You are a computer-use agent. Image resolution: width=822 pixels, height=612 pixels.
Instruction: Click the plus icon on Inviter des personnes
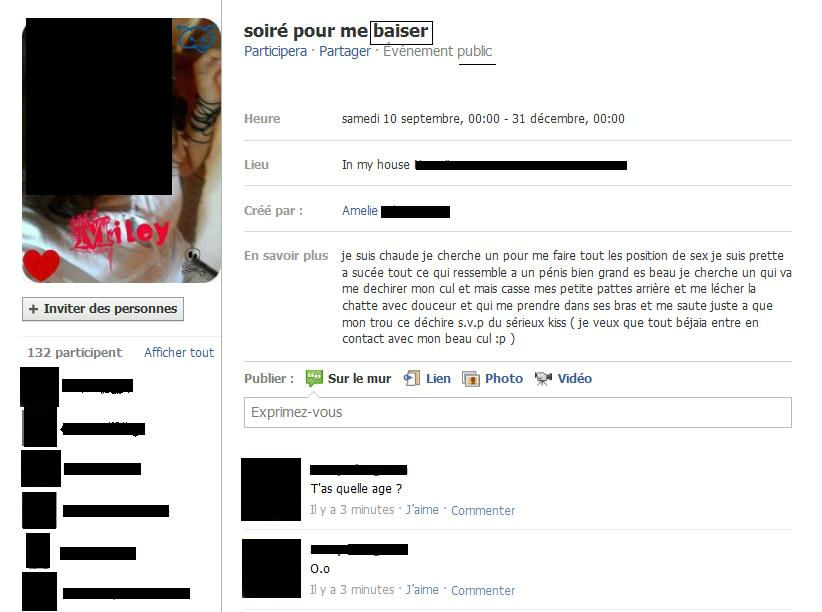coord(33,309)
